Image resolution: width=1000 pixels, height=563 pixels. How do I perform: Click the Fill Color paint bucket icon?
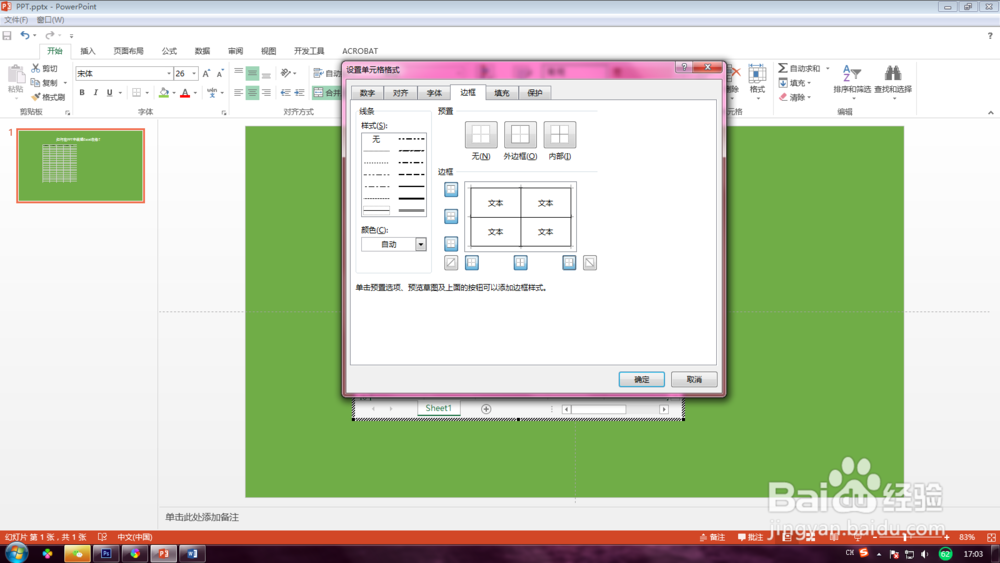pyautogui.click(x=164, y=93)
